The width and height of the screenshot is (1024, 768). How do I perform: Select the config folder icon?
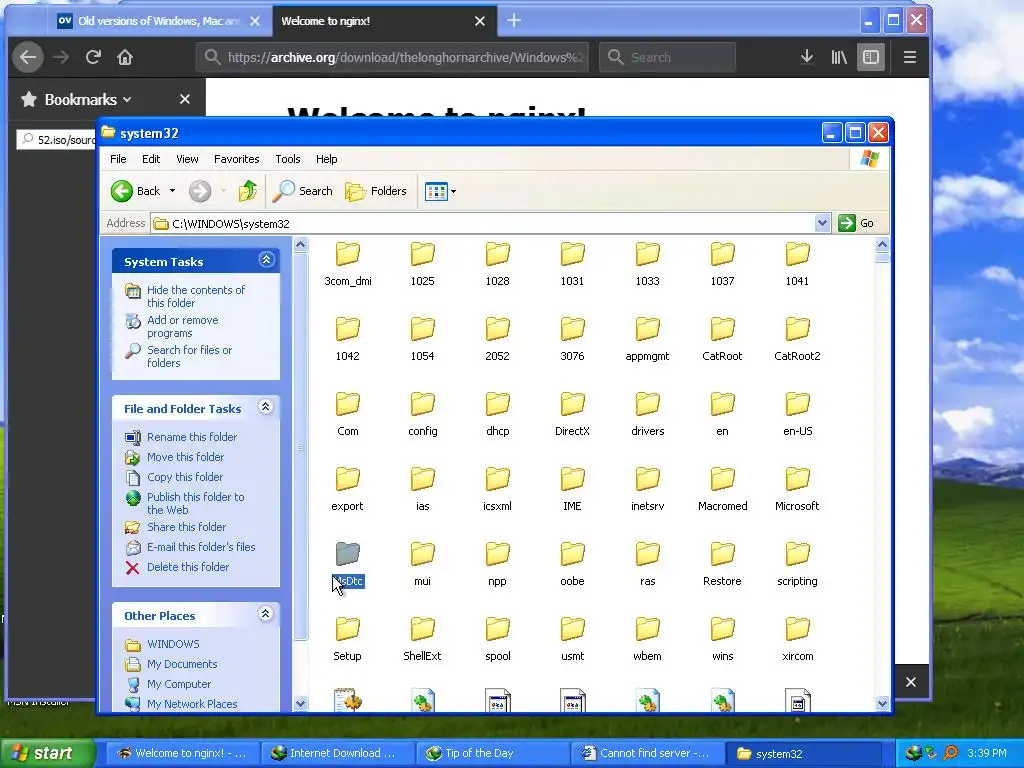click(423, 404)
